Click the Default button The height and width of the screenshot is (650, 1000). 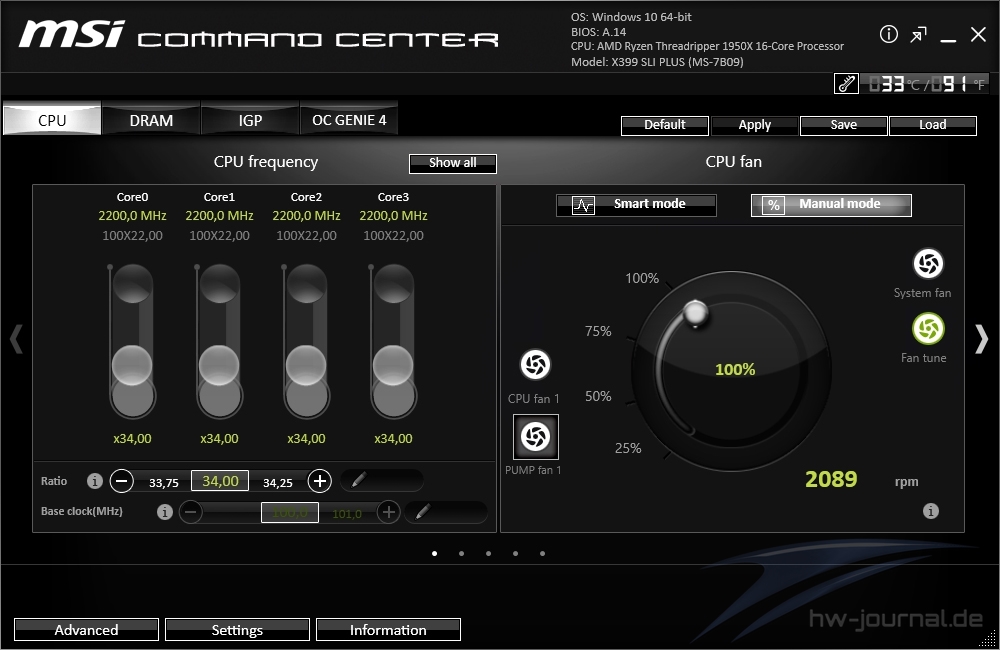[665, 125]
